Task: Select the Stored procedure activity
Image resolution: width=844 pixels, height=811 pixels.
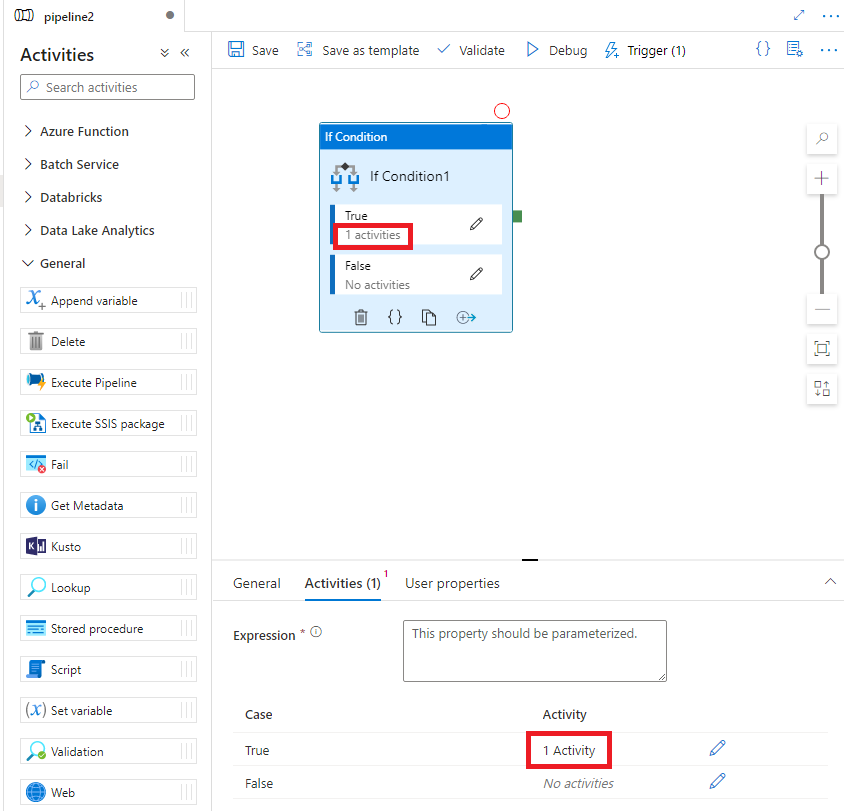Action: point(108,628)
